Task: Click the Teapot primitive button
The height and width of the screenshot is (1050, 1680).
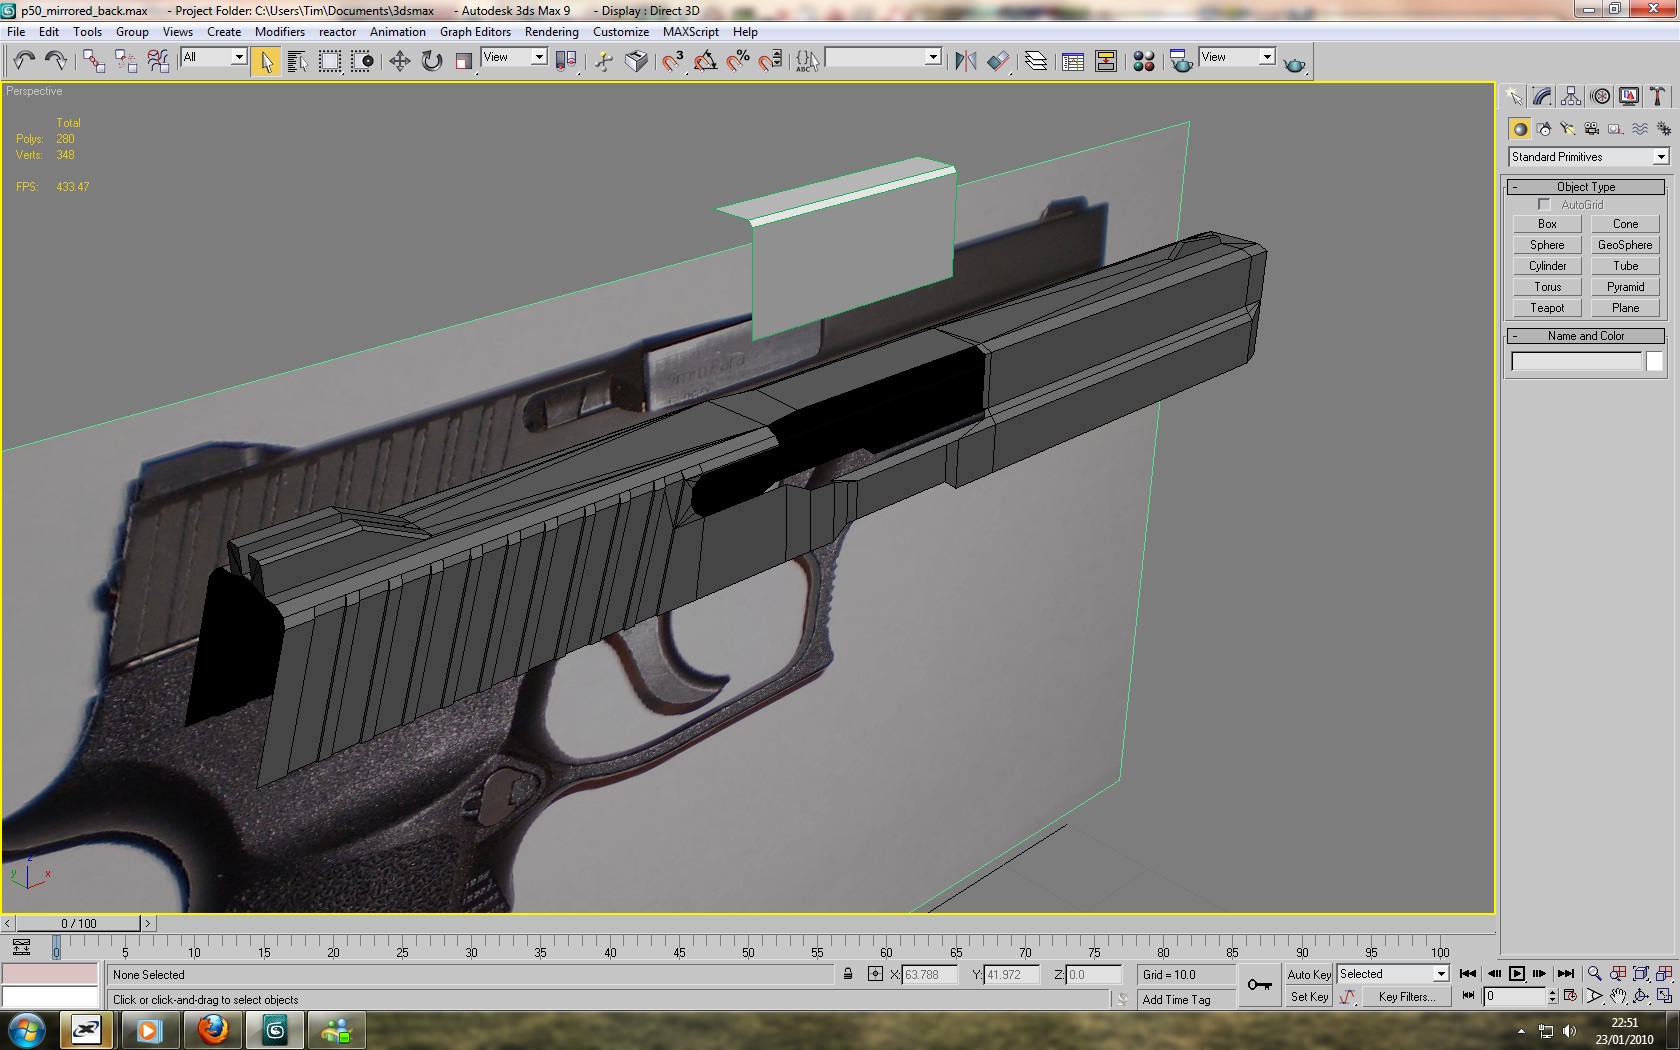Action: tap(1546, 308)
